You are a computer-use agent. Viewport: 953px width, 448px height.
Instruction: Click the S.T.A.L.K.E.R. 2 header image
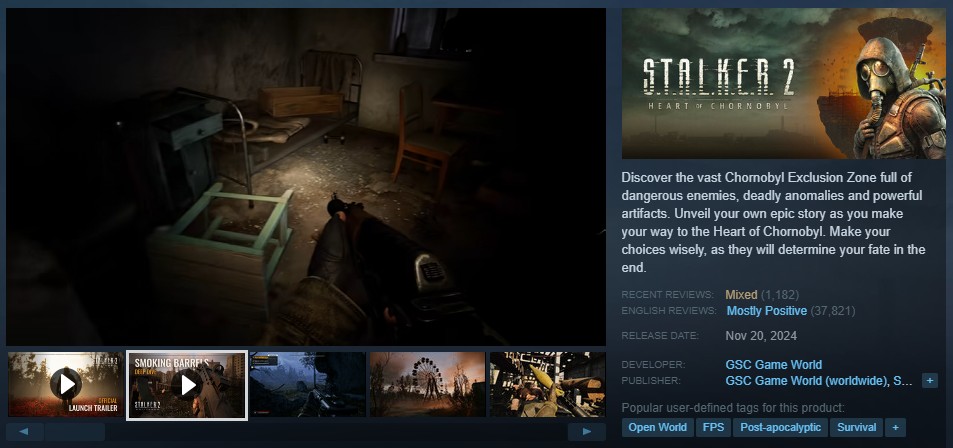point(783,83)
